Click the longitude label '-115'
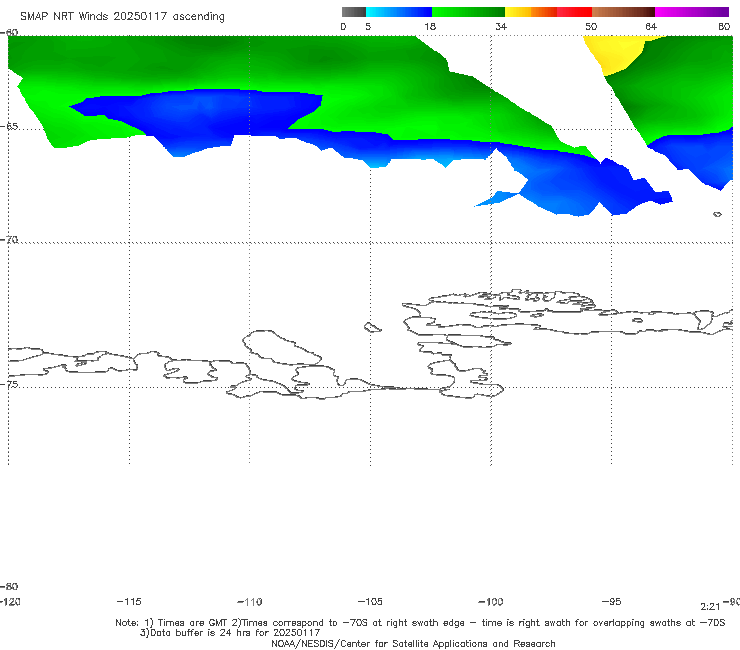 coord(129,601)
